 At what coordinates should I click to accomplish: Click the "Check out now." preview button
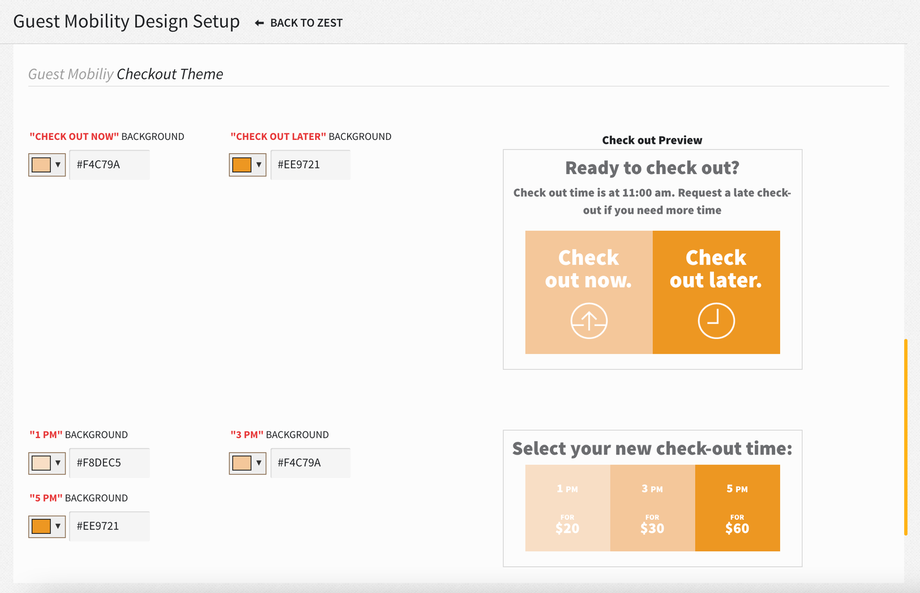588,292
